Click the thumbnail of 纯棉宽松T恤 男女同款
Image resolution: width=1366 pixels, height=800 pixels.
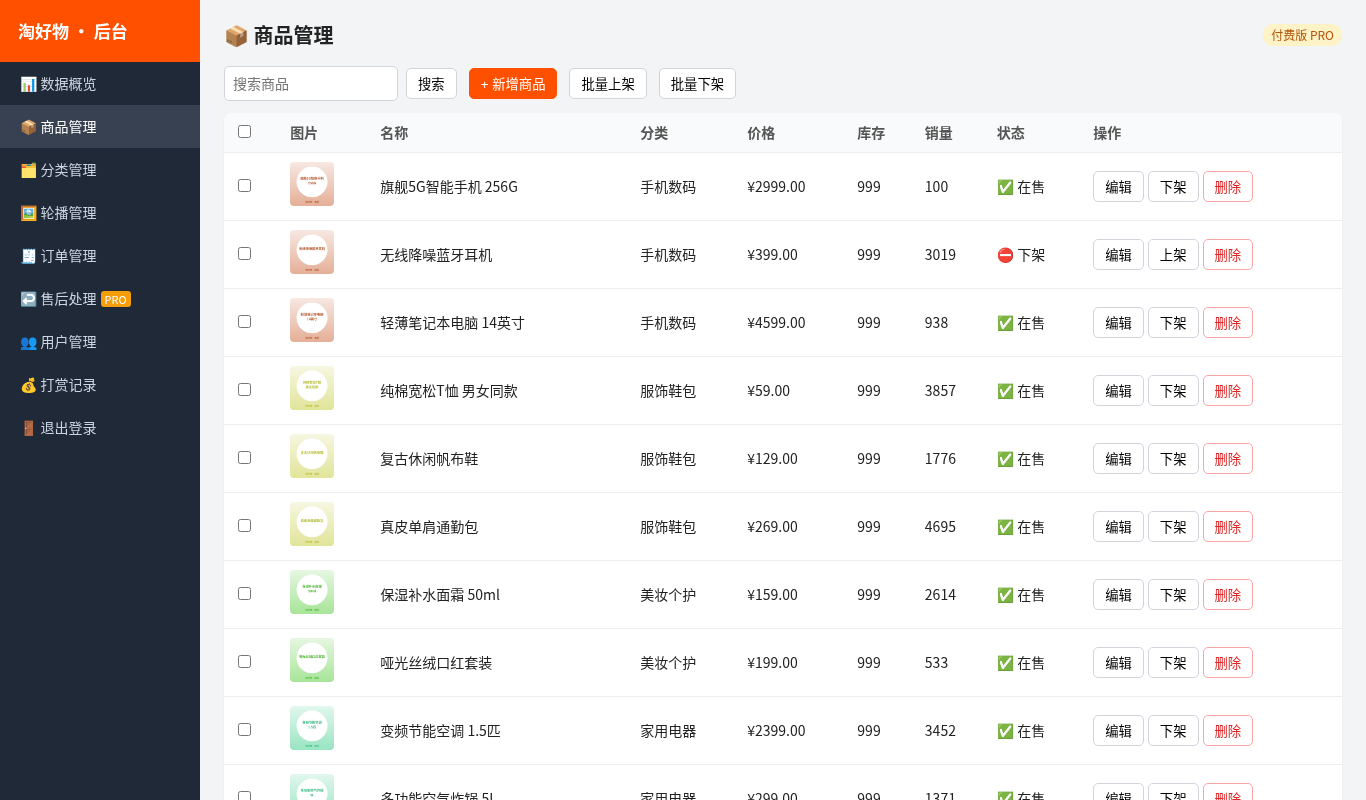(x=312, y=388)
